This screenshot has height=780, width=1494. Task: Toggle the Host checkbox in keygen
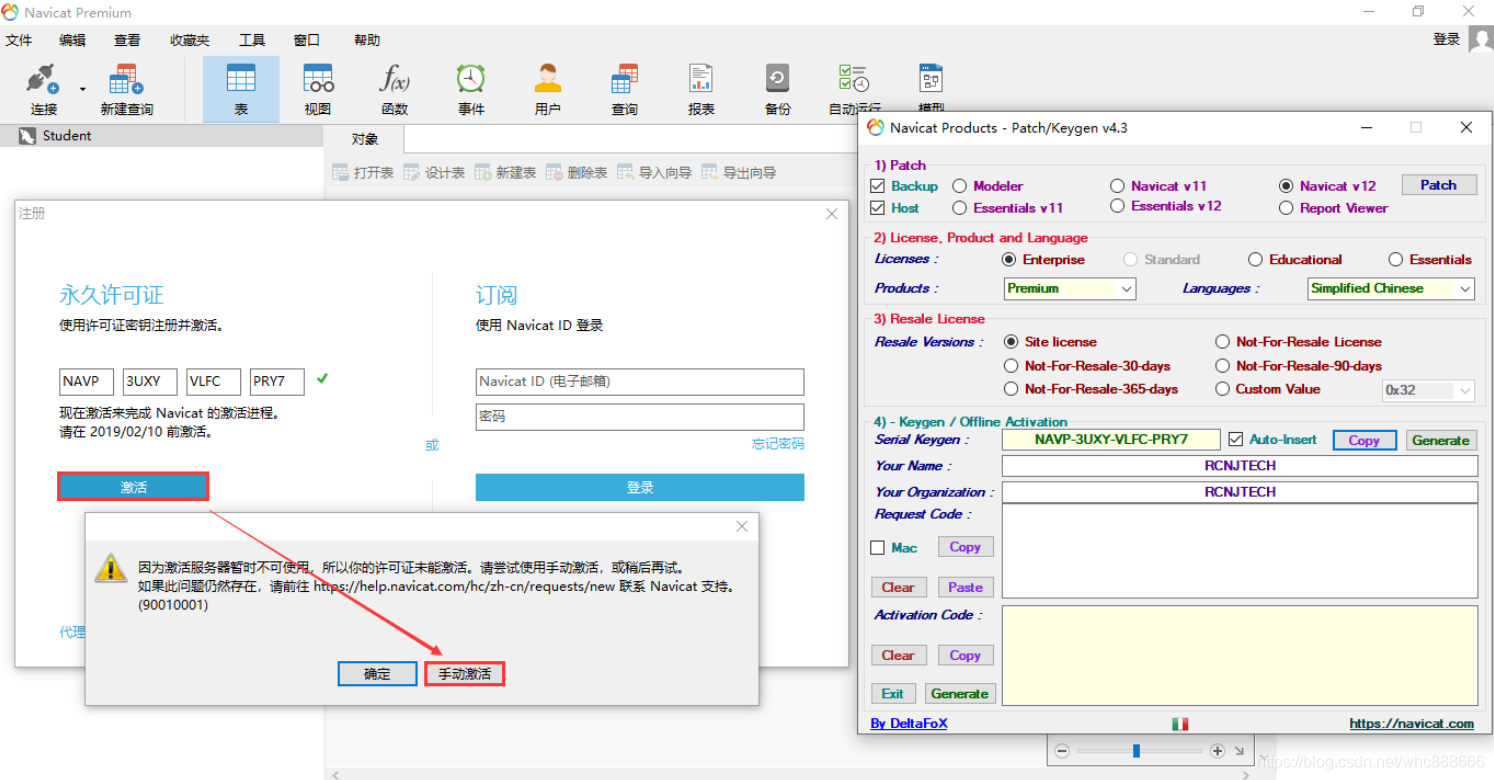tap(877, 208)
